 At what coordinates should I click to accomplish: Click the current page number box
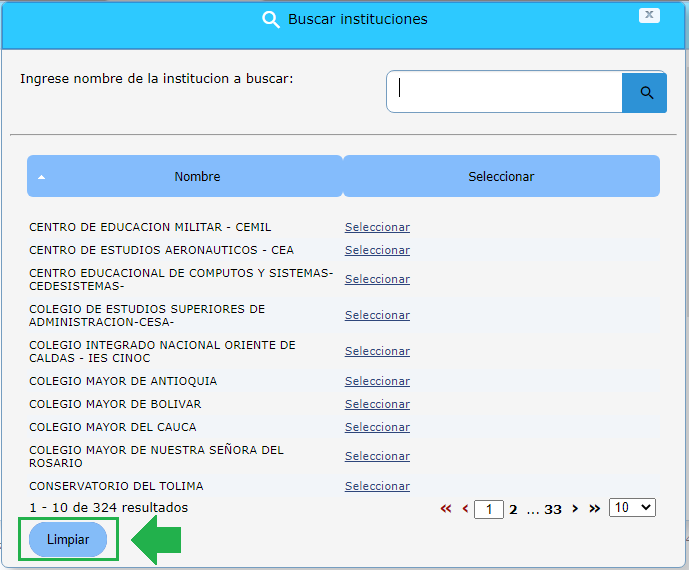coord(488,509)
